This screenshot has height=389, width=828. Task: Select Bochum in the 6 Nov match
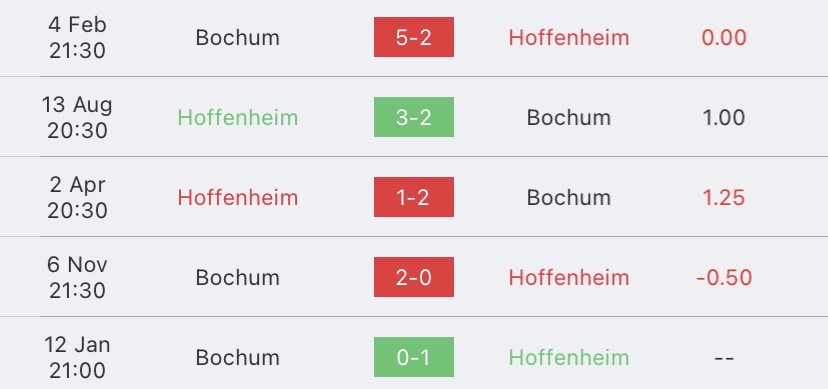point(238,278)
